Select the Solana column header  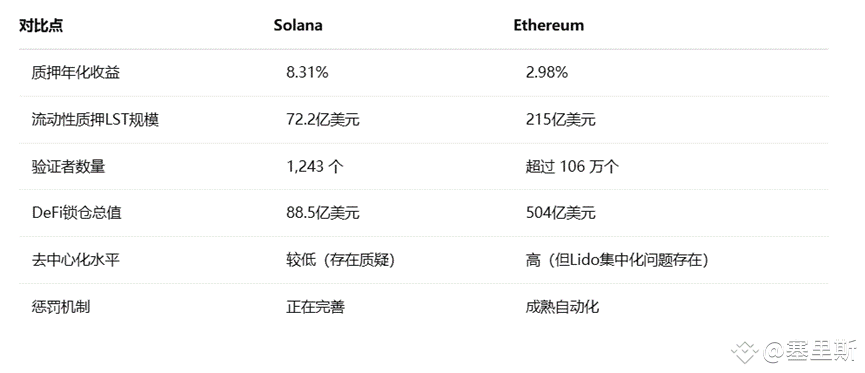pyautogui.click(x=298, y=25)
